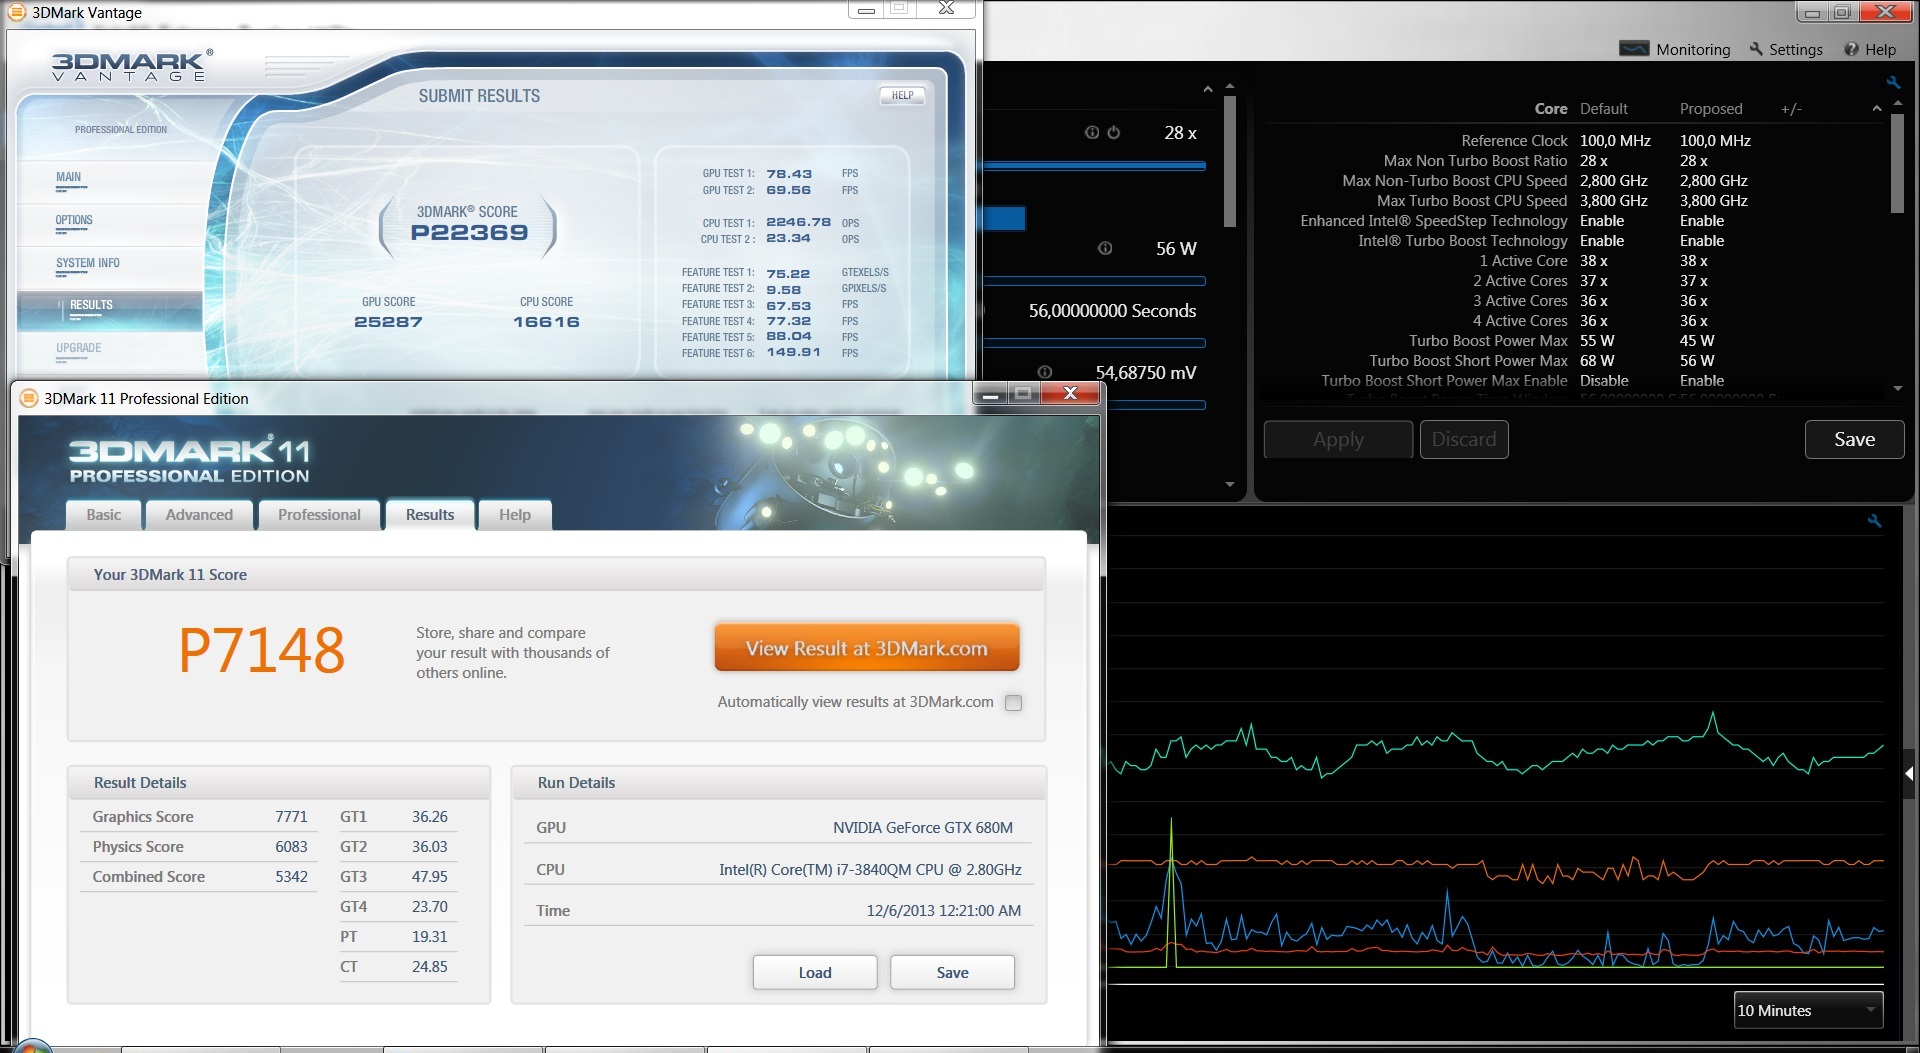This screenshot has width=1920, height=1053.
Task: Open the Monitoring view icon
Action: click(x=1634, y=49)
